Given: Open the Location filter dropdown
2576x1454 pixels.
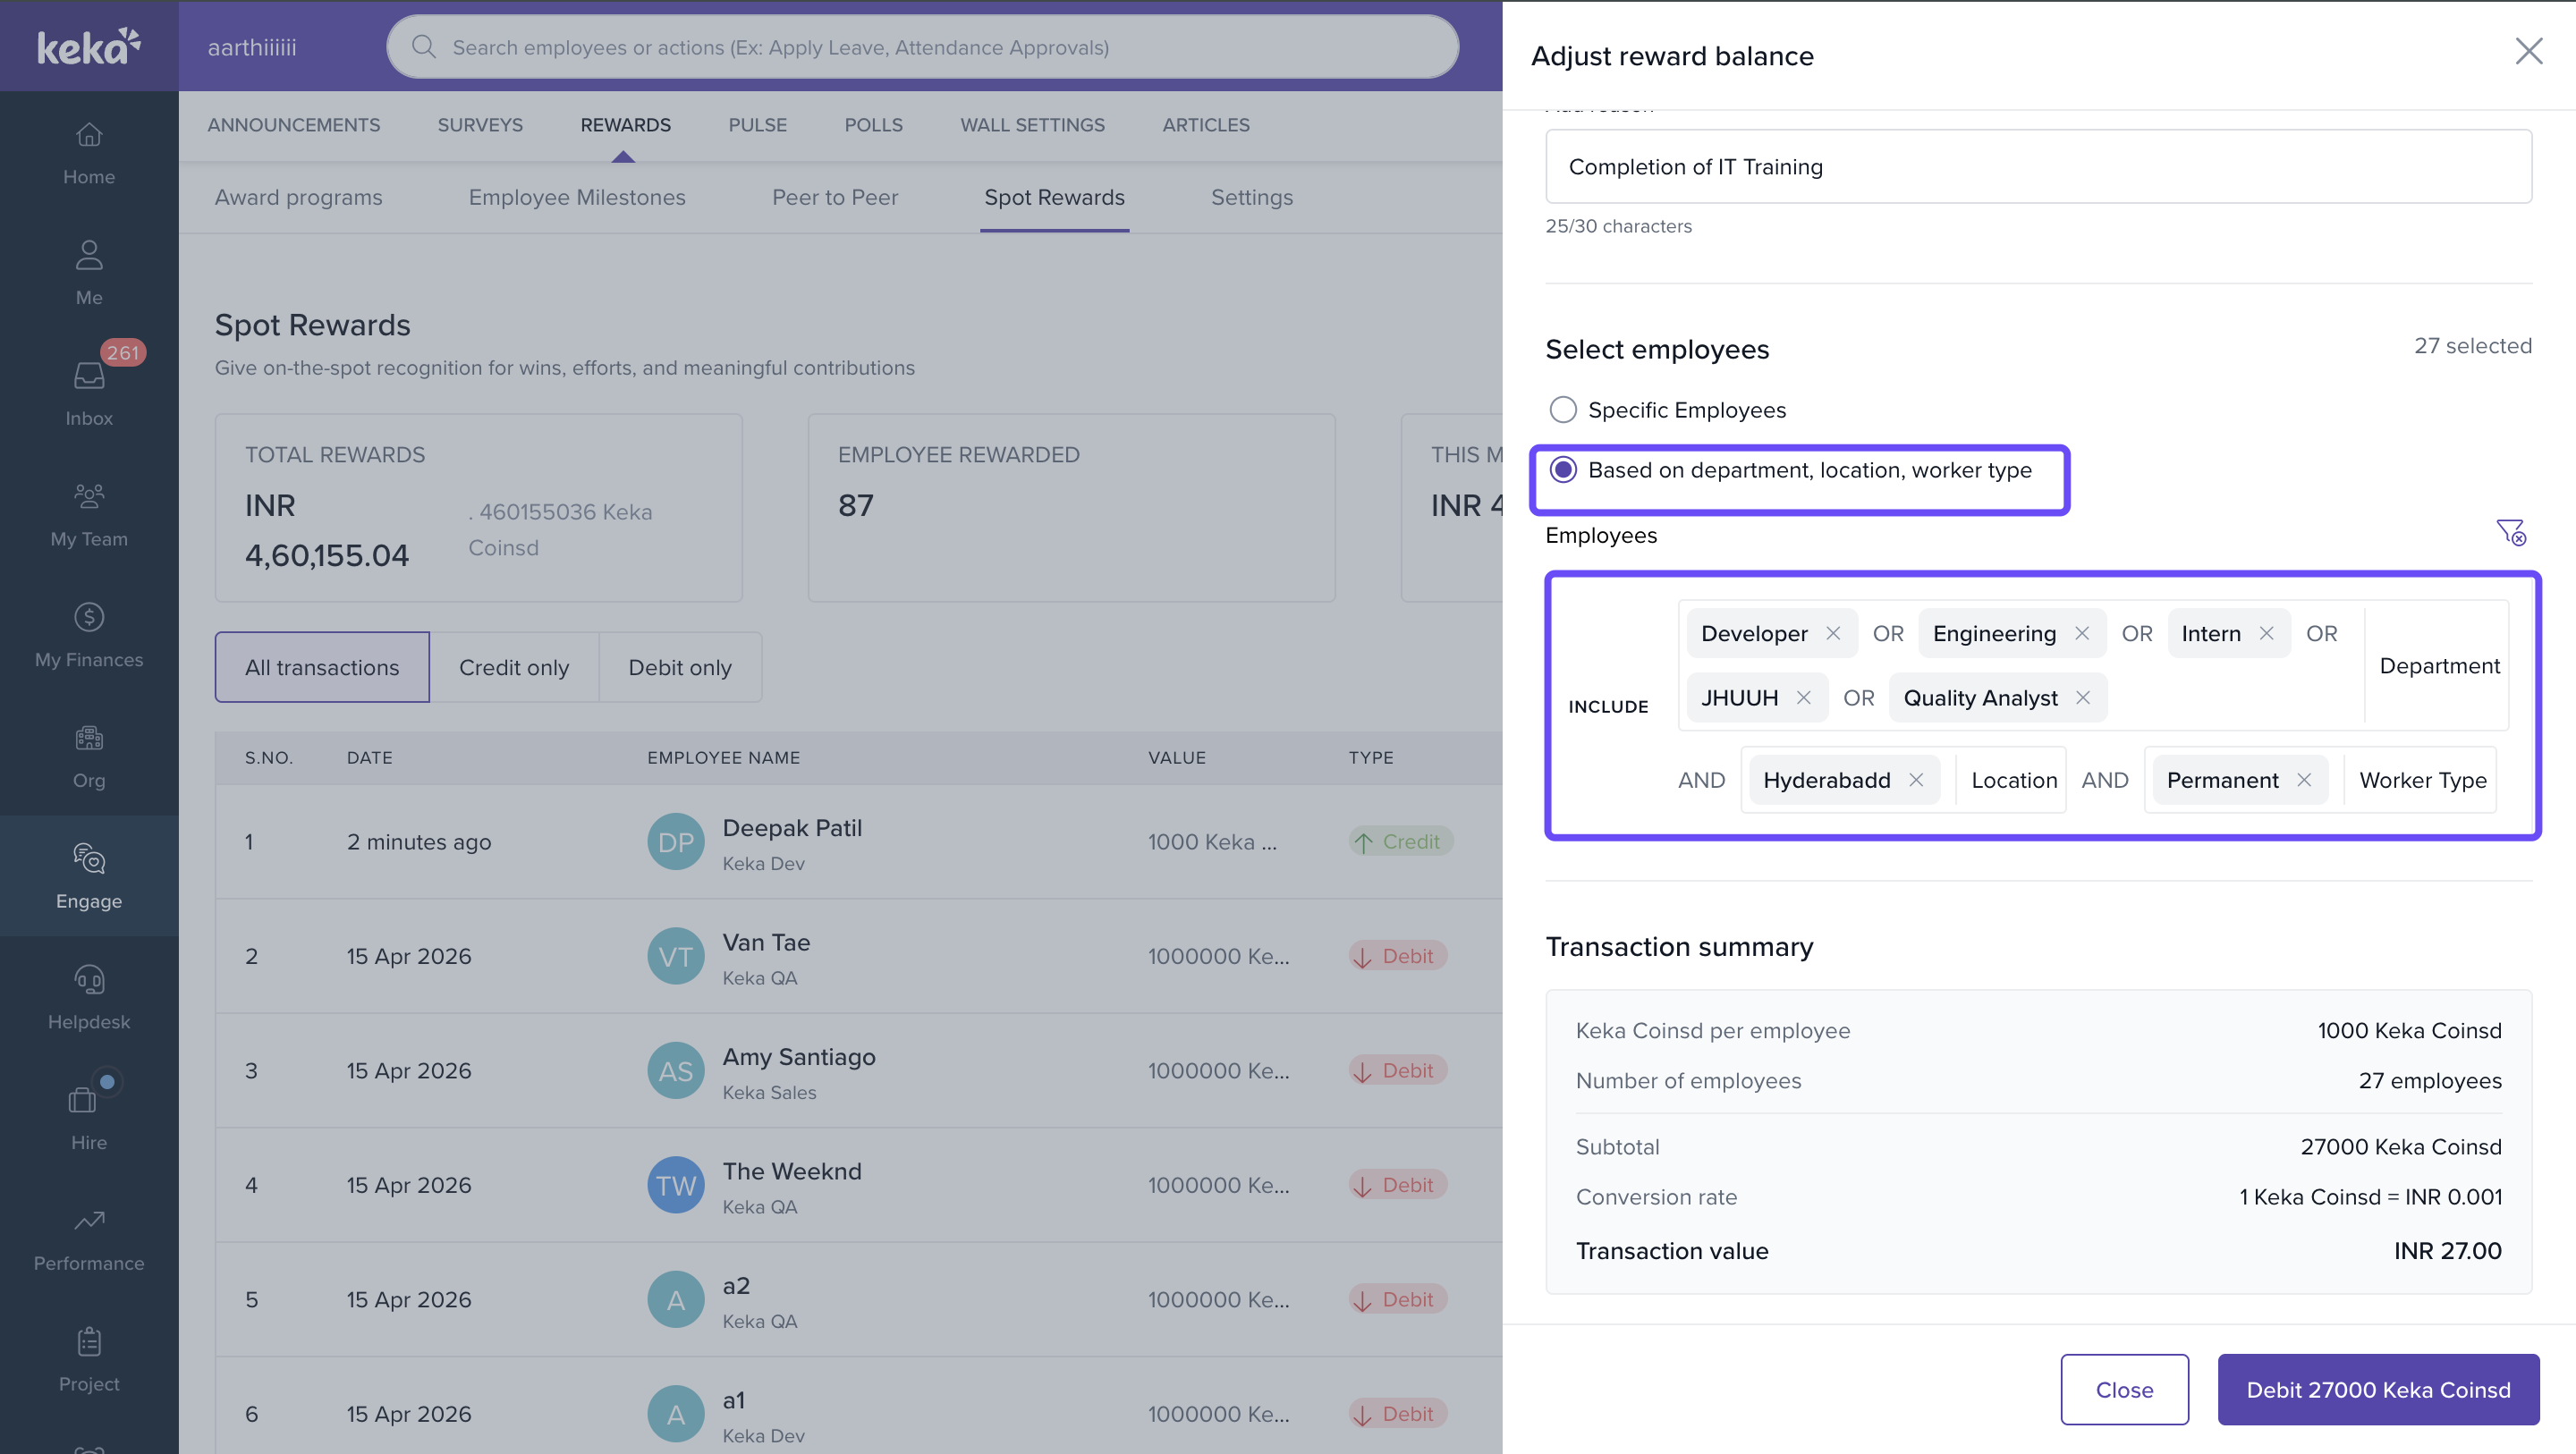Looking at the screenshot, I should [2013, 779].
